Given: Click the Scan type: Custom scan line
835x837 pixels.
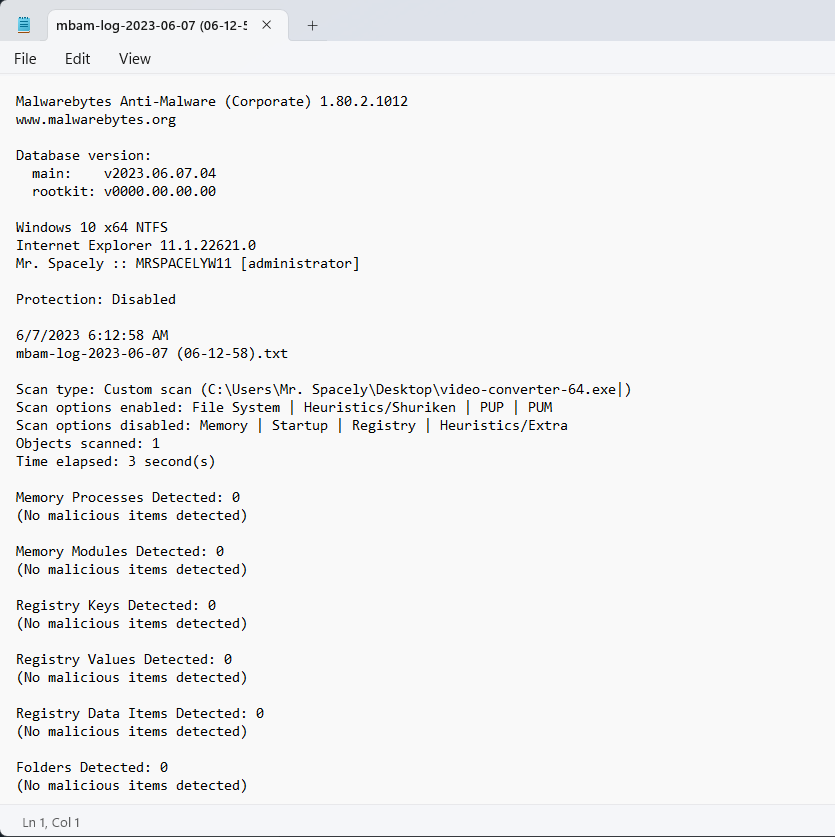Looking at the screenshot, I should coord(324,389).
